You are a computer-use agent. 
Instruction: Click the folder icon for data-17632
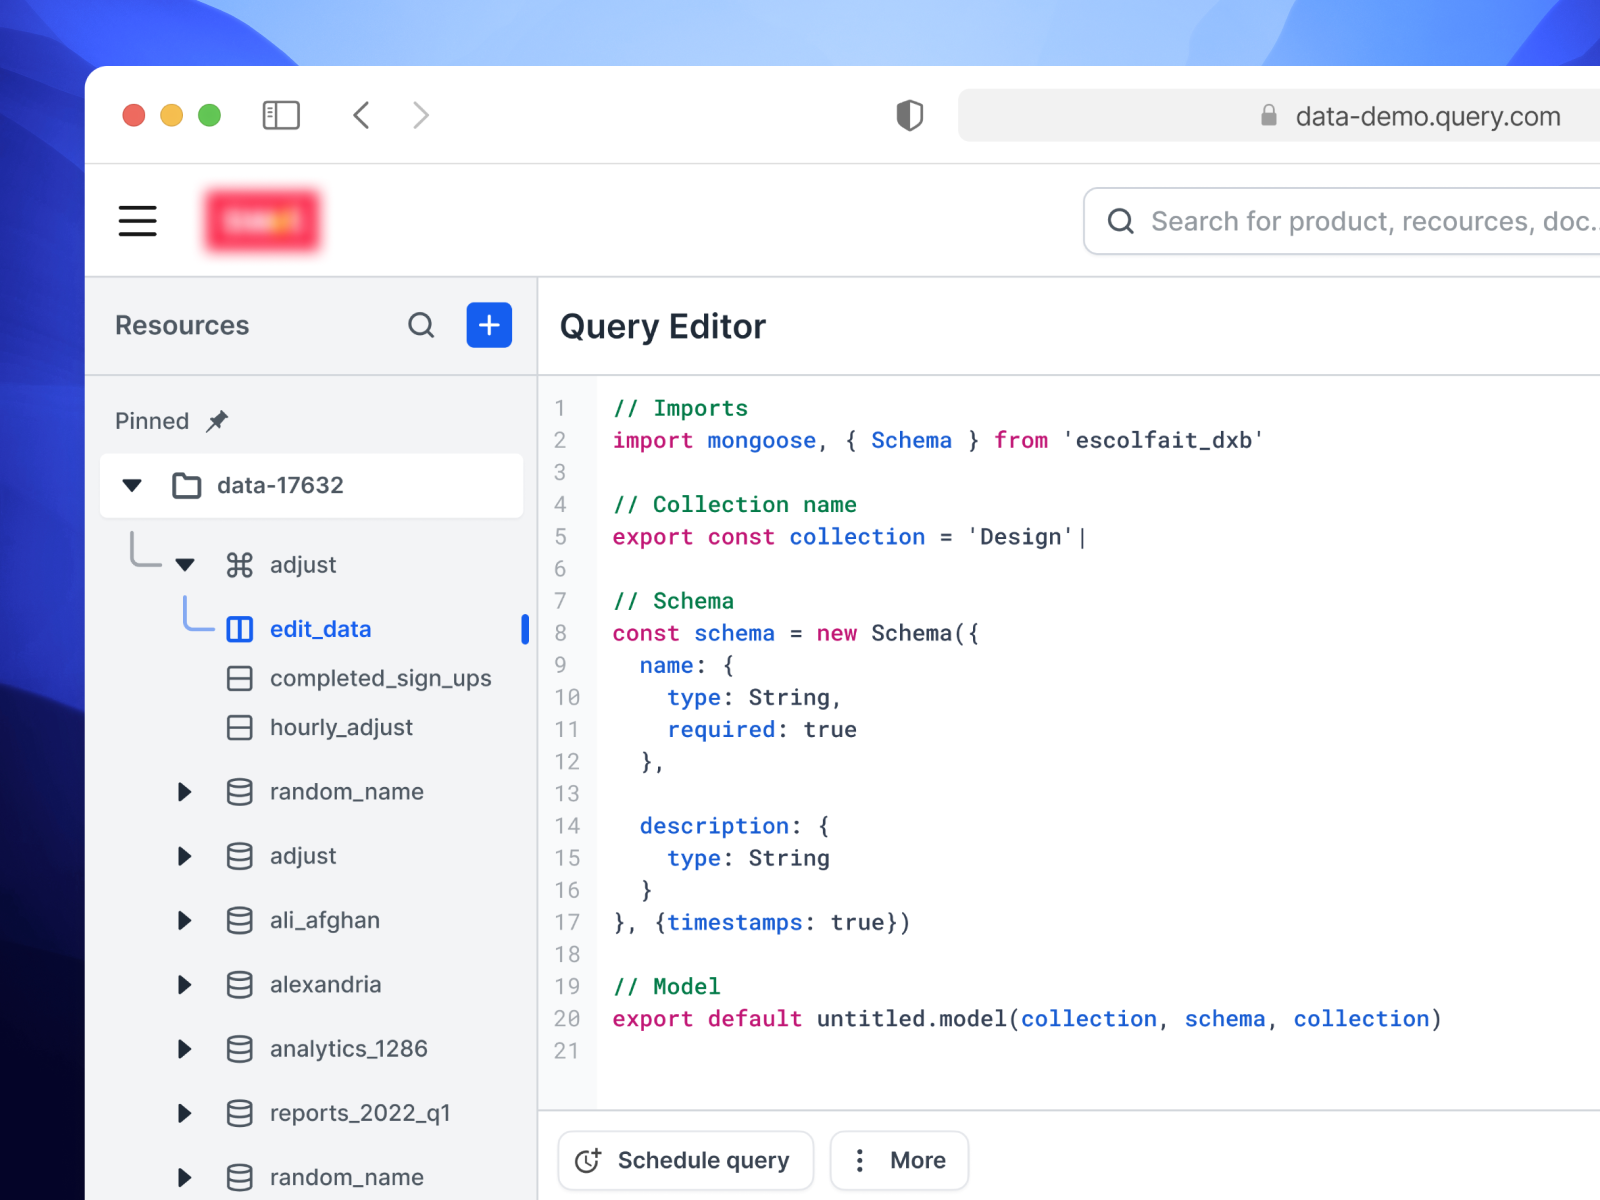[187, 485]
